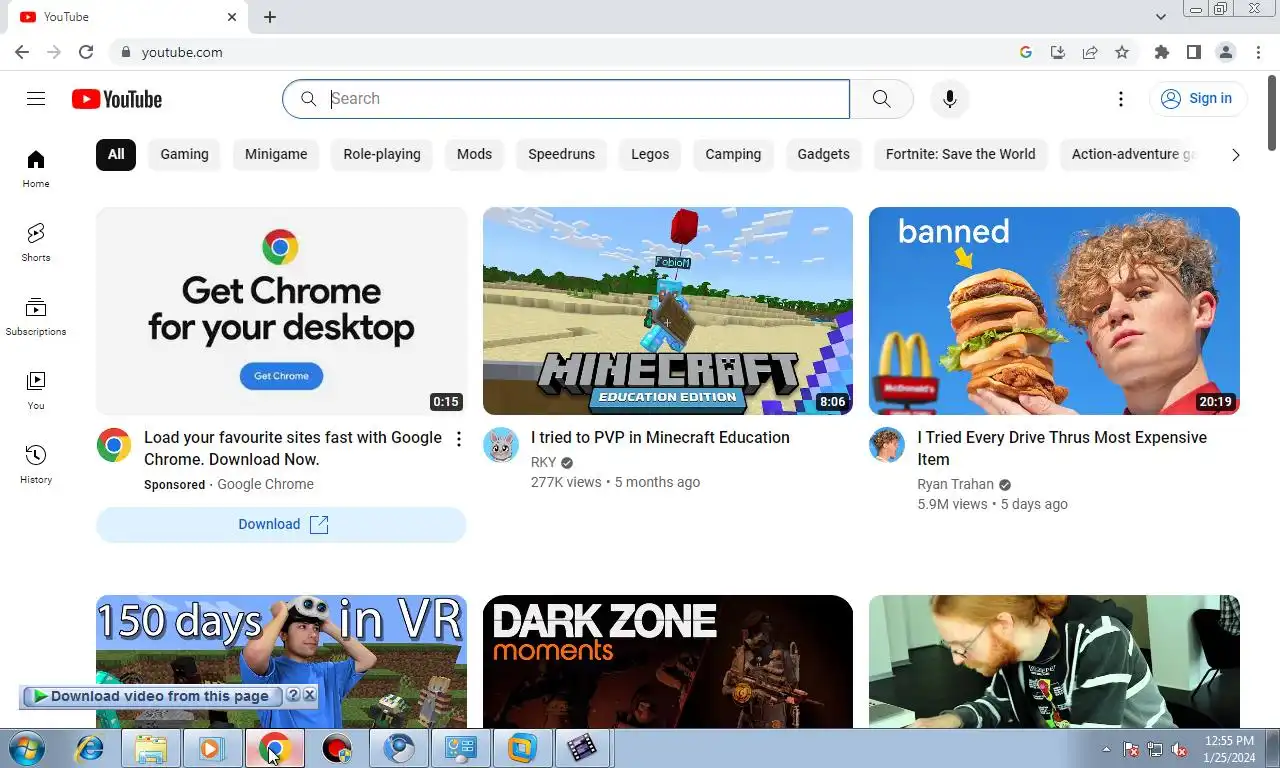The image size is (1280, 768).
Task: Click the RKY channel name
Action: pyautogui.click(x=544, y=462)
